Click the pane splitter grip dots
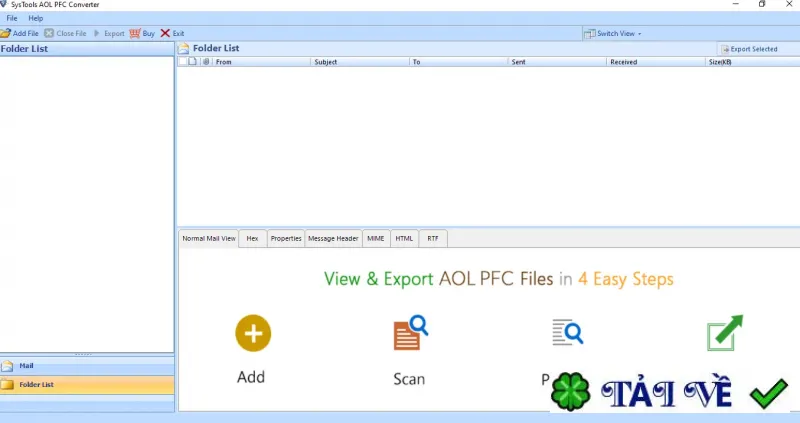Image resolution: width=800 pixels, height=423 pixels. coord(83,354)
